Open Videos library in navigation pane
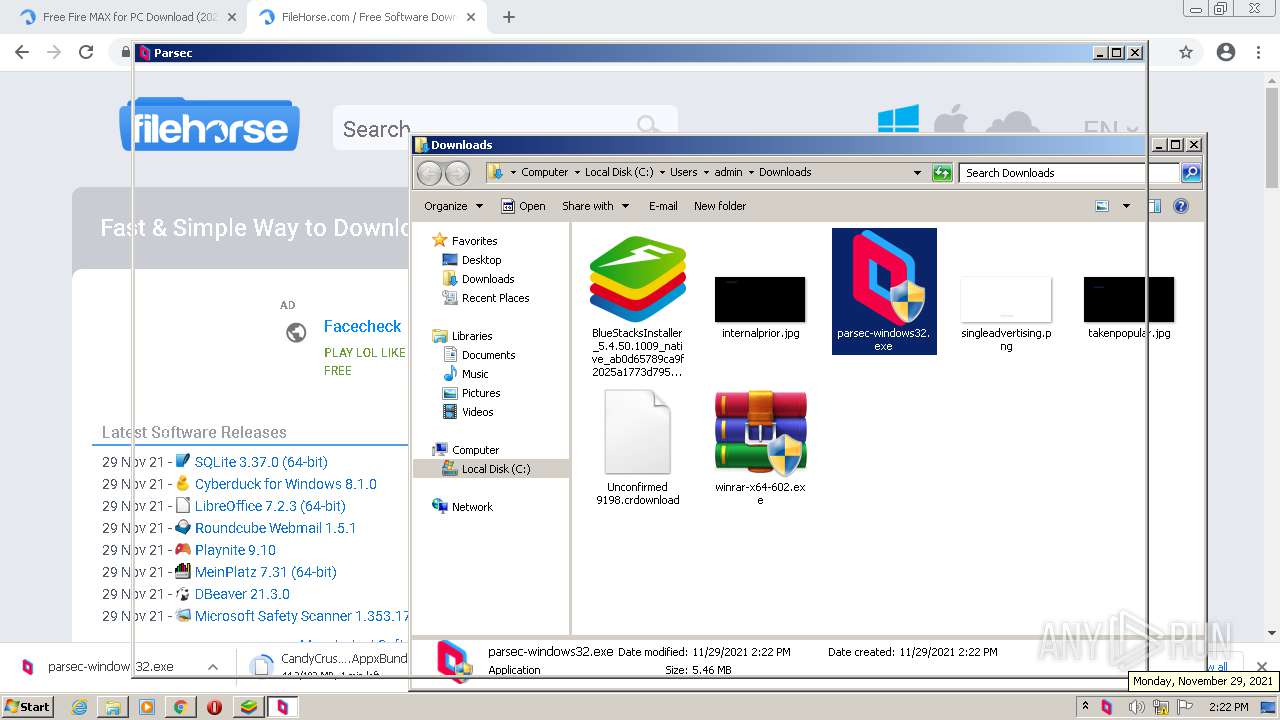1280x720 pixels. pyautogui.click(x=477, y=412)
